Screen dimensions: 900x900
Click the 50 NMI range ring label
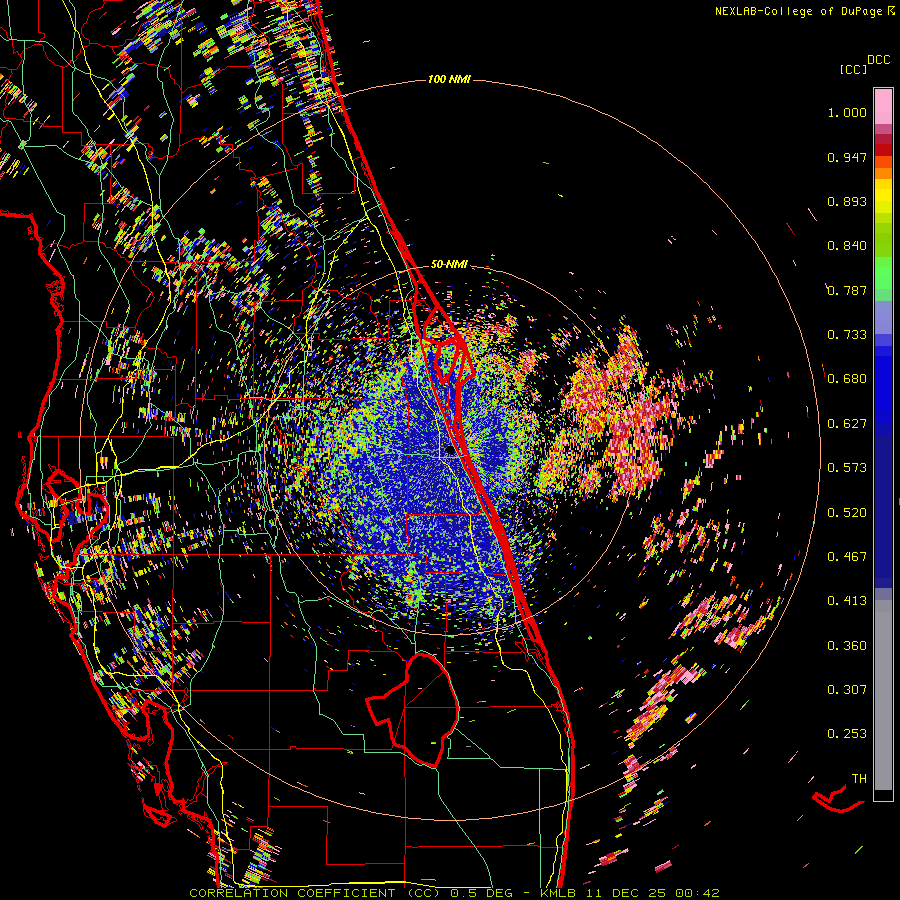[449, 264]
